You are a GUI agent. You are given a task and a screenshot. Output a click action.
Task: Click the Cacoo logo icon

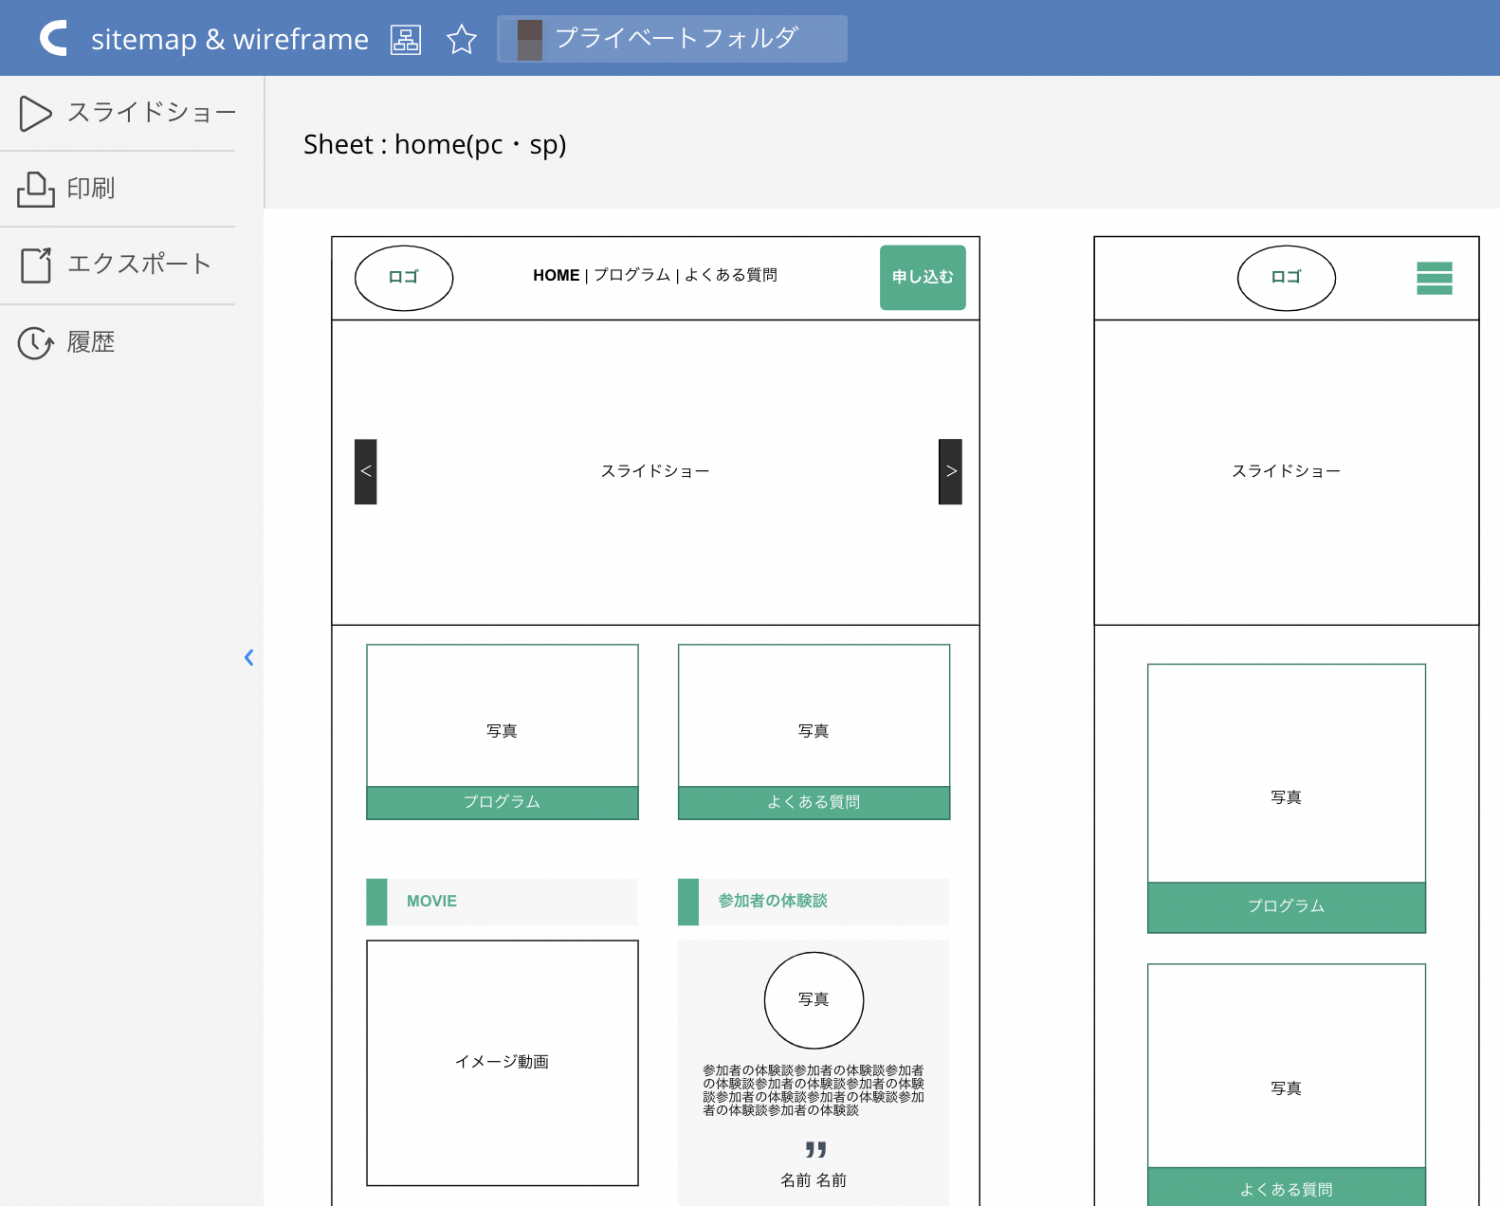pos(54,38)
